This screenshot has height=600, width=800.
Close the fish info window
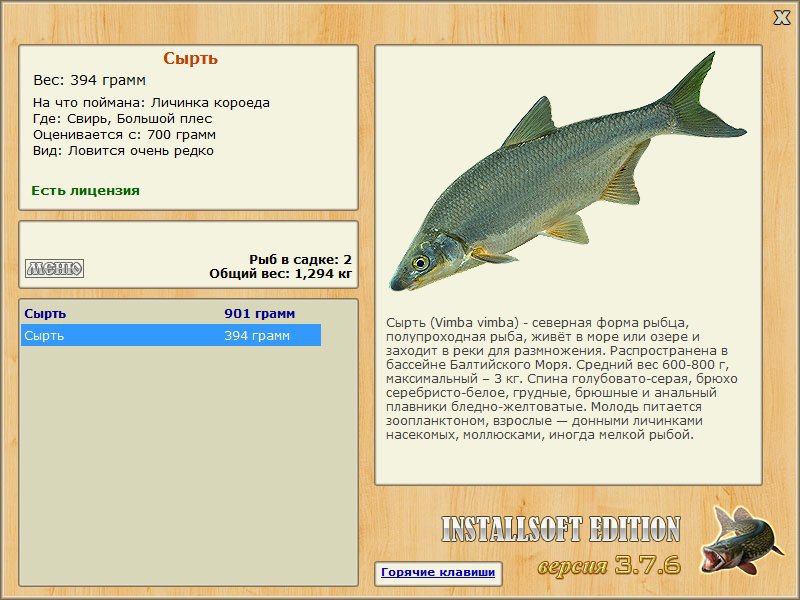pos(781,16)
